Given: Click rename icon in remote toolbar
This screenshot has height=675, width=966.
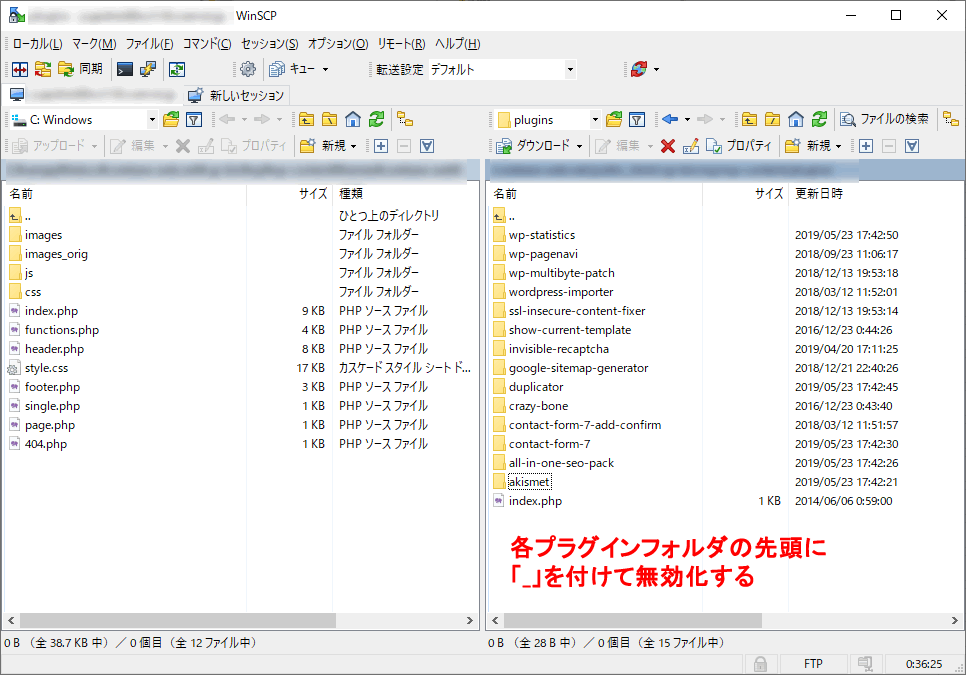Looking at the screenshot, I should (691, 145).
